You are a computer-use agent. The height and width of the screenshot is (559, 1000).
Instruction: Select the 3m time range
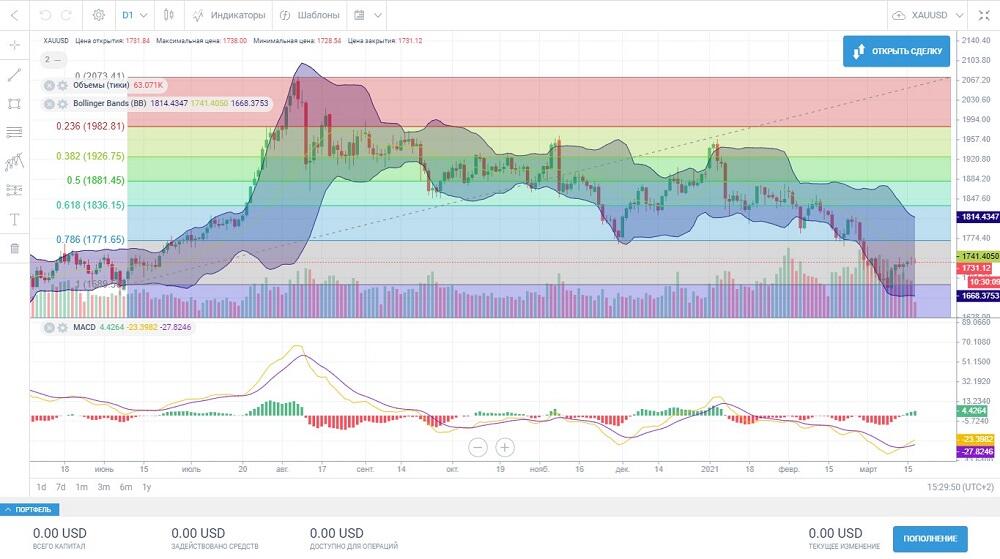click(x=103, y=487)
